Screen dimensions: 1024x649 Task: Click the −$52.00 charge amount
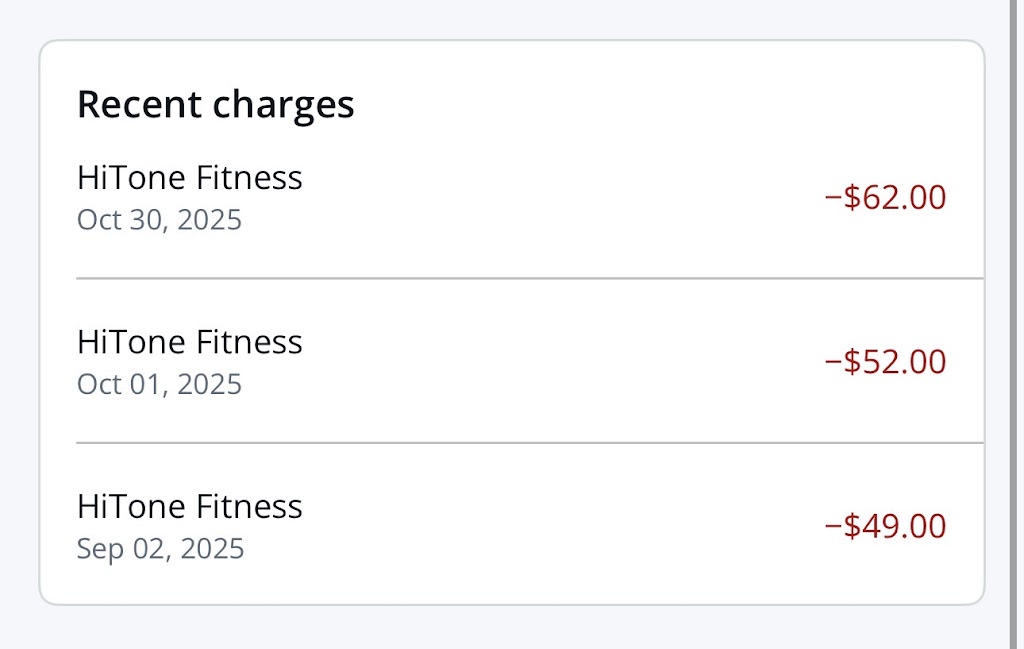click(x=885, y=361)
